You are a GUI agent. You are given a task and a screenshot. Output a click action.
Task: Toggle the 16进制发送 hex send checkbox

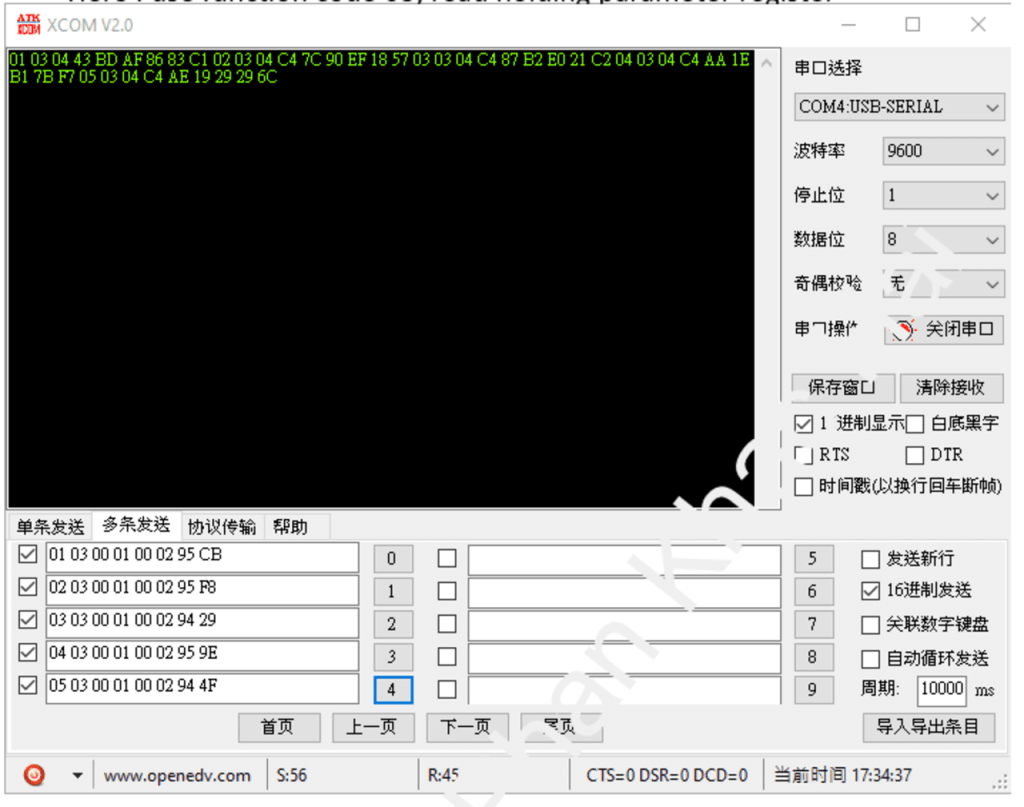tap(871, 591)
